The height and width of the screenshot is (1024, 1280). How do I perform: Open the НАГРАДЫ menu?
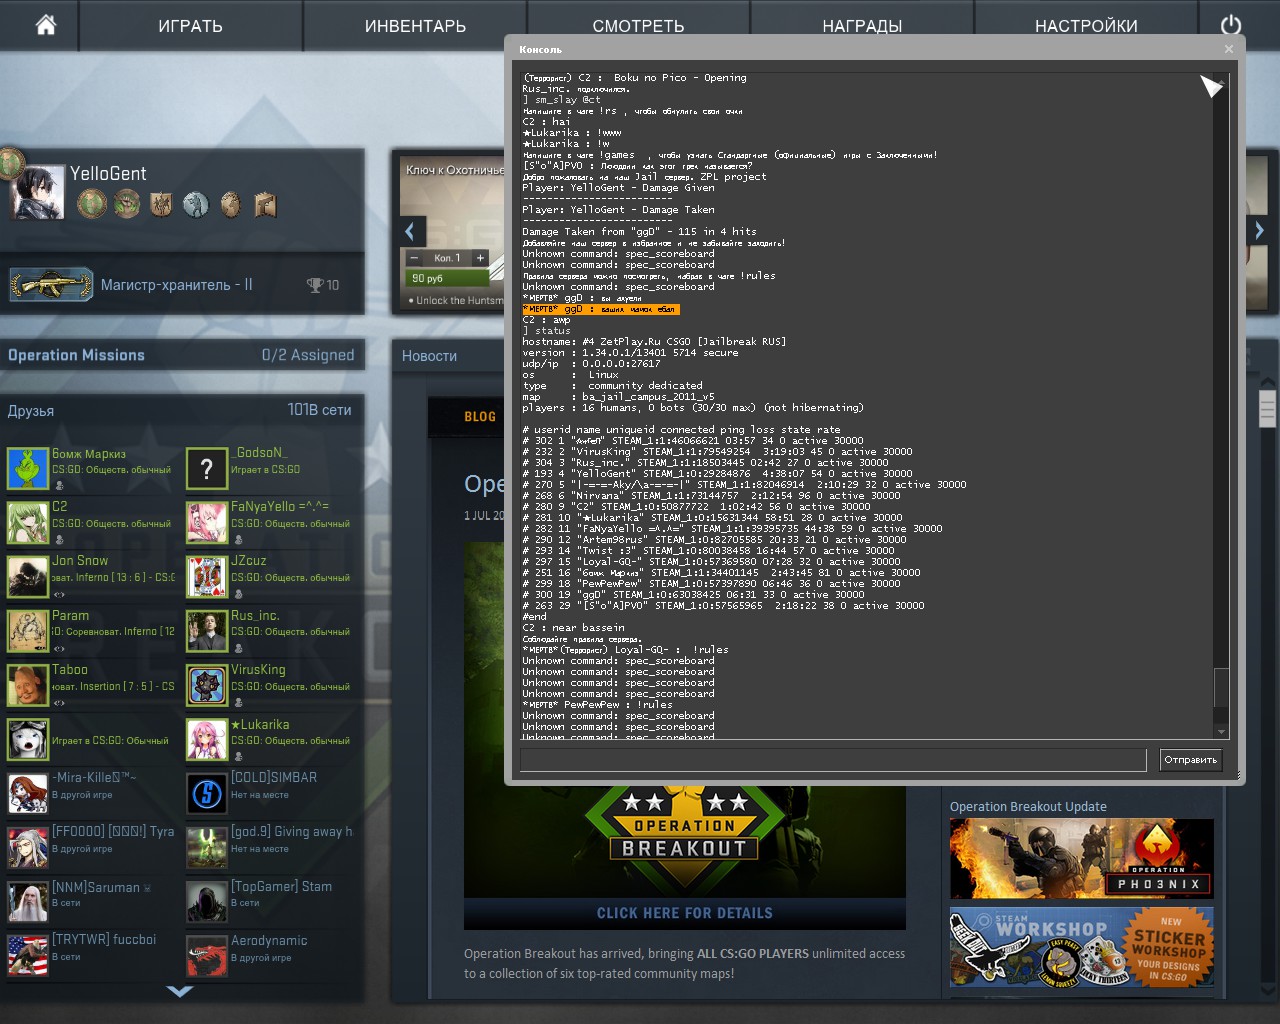[x=862, y=26]
